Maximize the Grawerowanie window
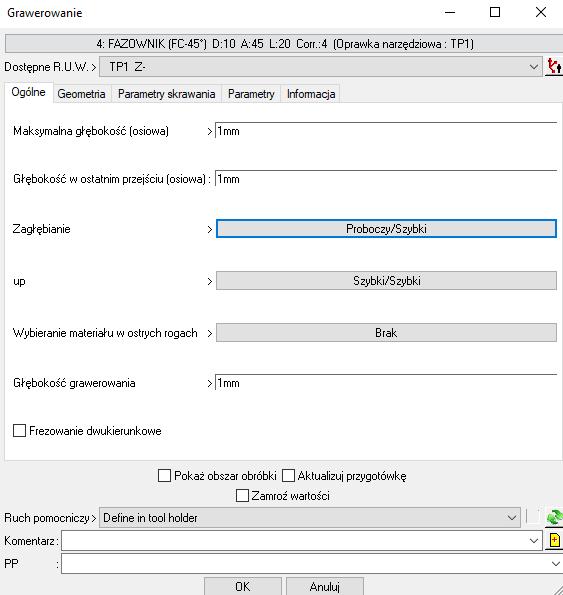Viewport: 563px width, 595px height. click(495, 12)
